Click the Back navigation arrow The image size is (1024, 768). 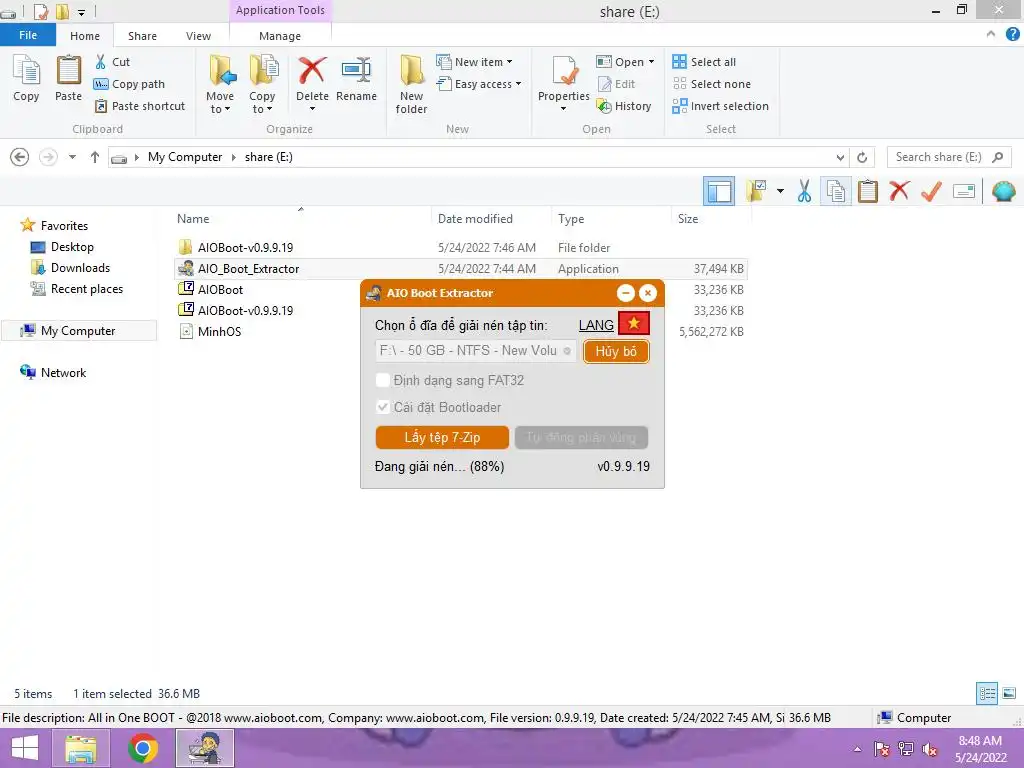tap(20, 157)
